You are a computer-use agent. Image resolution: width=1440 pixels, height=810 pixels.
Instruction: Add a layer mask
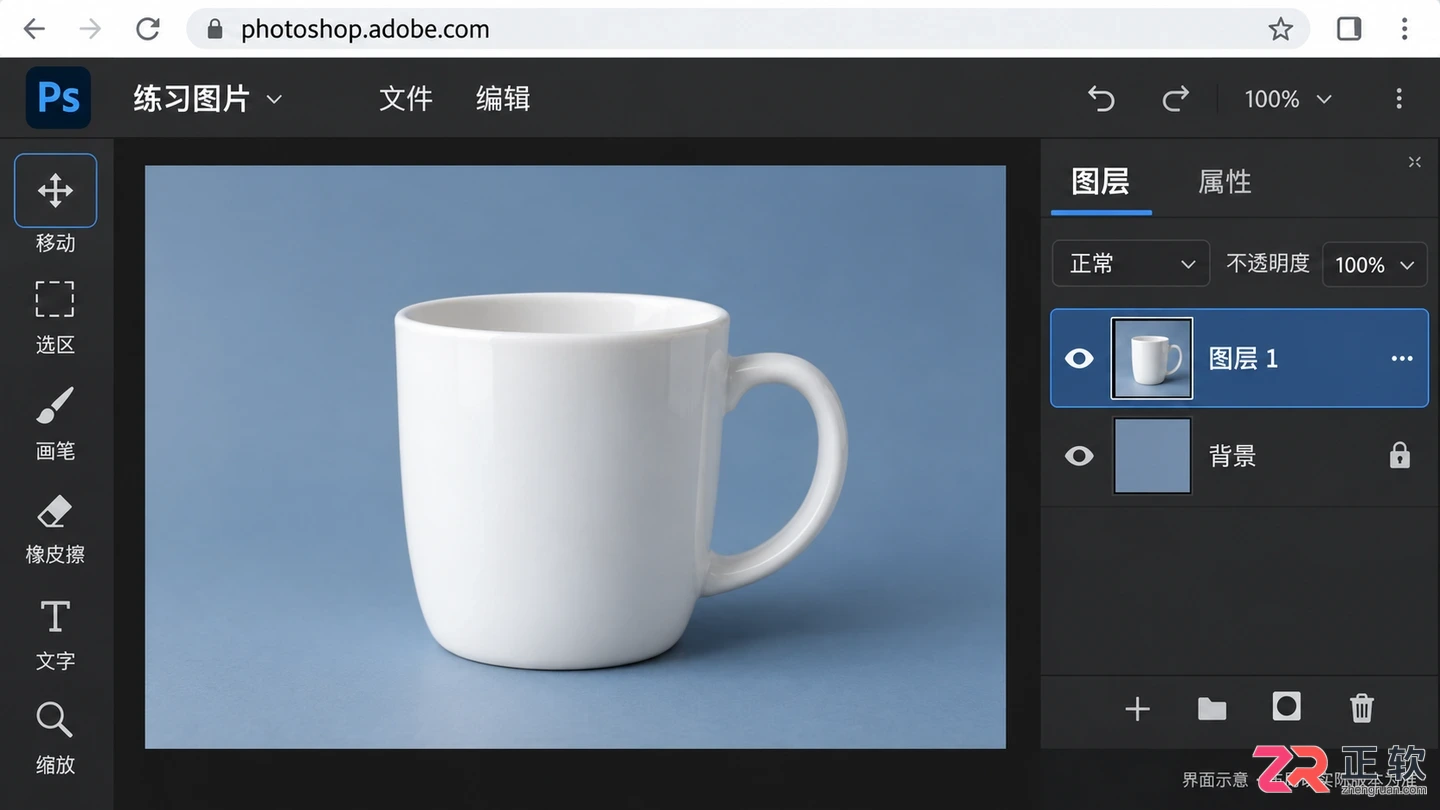pos(1286,707)
